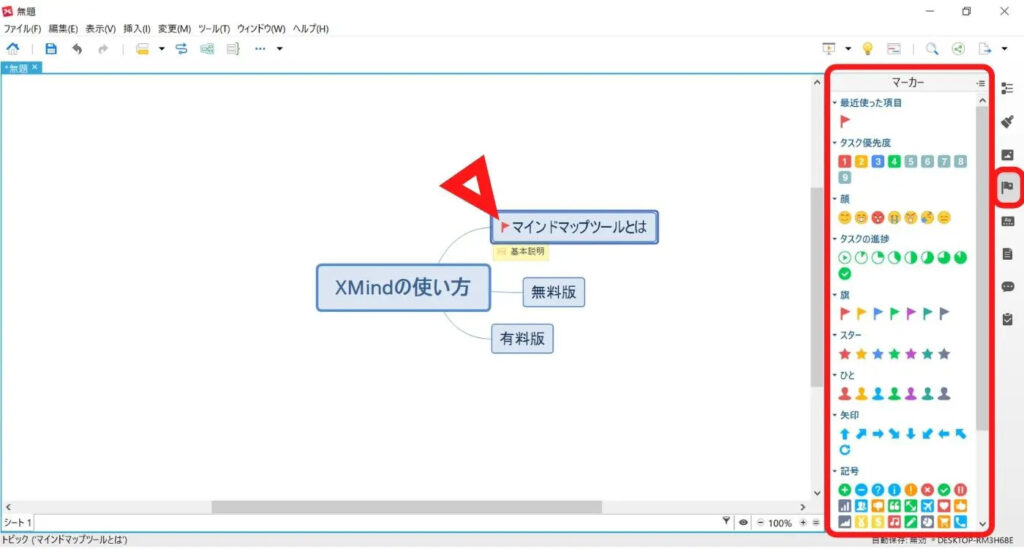Select the マインドマップツールとは topic
This screenshot has width=1024, height=549.
[x=574, y=227]
